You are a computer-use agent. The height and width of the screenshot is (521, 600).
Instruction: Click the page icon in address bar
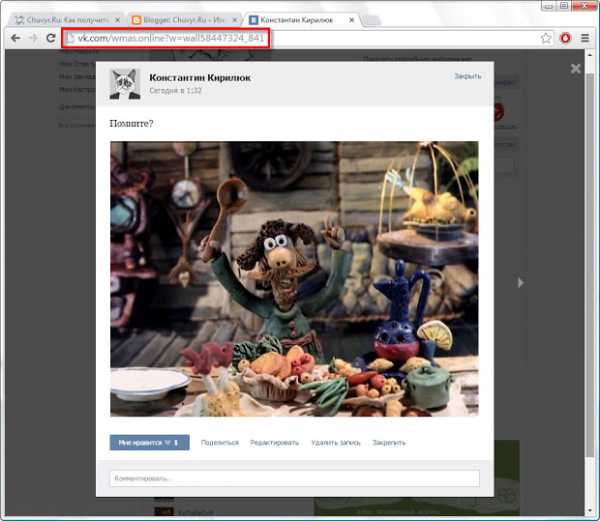pyautogui.click(x=70, y=38)
